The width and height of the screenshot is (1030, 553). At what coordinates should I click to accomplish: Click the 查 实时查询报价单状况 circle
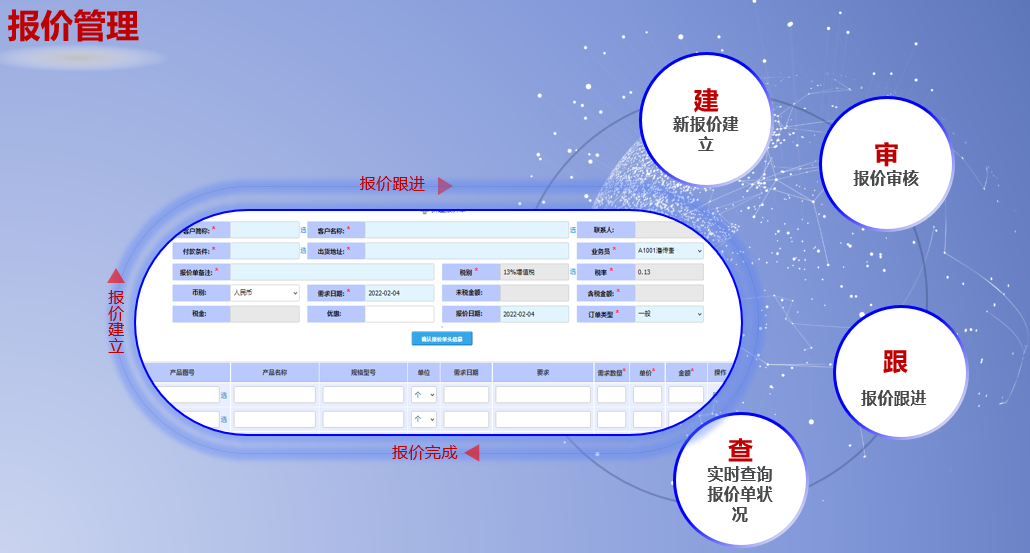[x=740, y=479]
